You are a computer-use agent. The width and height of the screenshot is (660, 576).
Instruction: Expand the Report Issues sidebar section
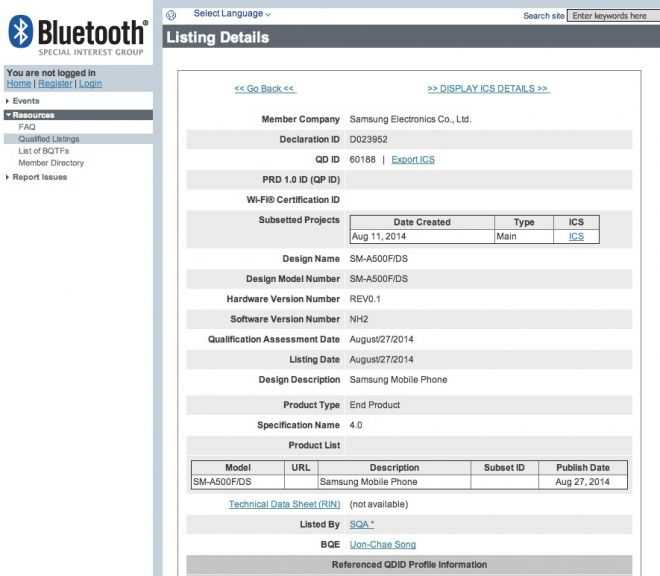[x=39, y=177]
